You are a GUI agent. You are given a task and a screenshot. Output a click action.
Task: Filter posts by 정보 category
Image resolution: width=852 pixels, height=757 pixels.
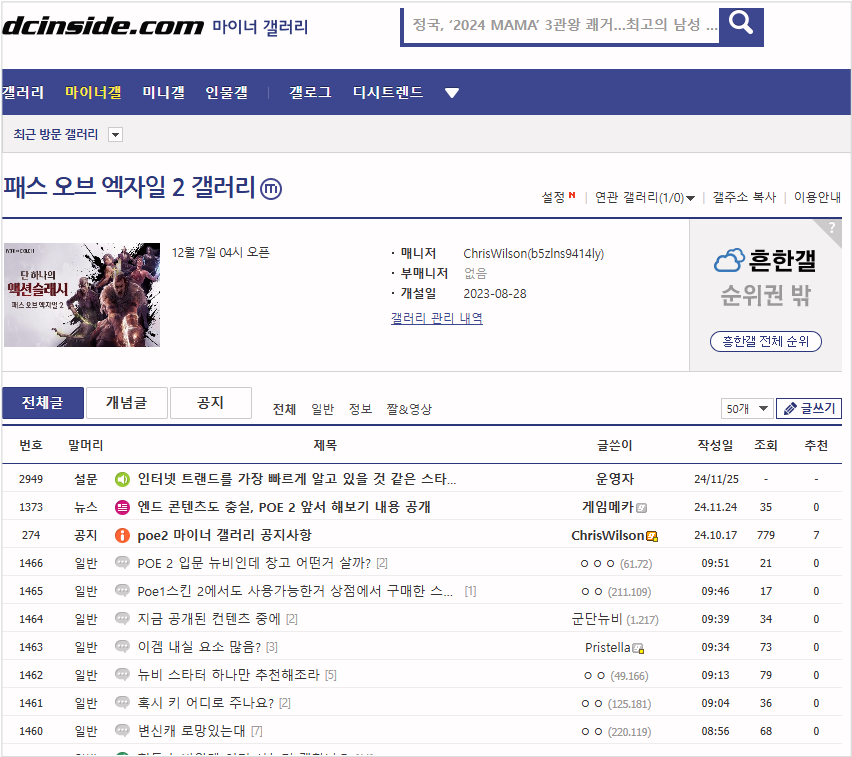tap(360, 409)
